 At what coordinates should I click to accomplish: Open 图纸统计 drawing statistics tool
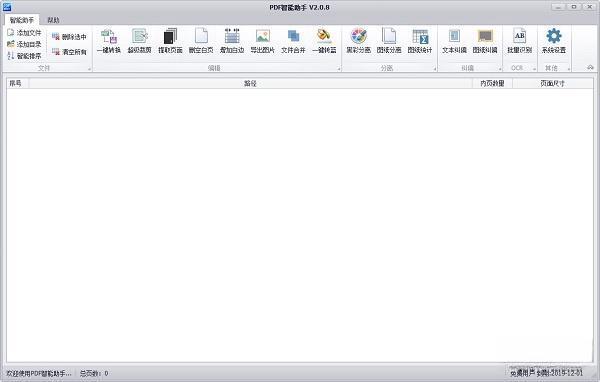click(x=420, y=41)
